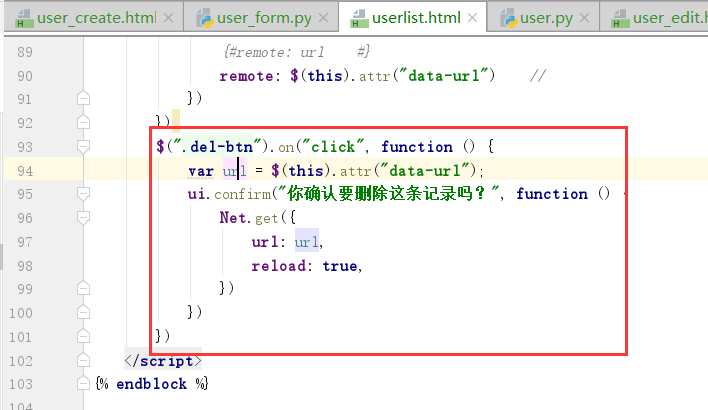The image size is (708, 410).
Task: Toggle the fold marker at line 102
Action: click(x=84, y=360)
